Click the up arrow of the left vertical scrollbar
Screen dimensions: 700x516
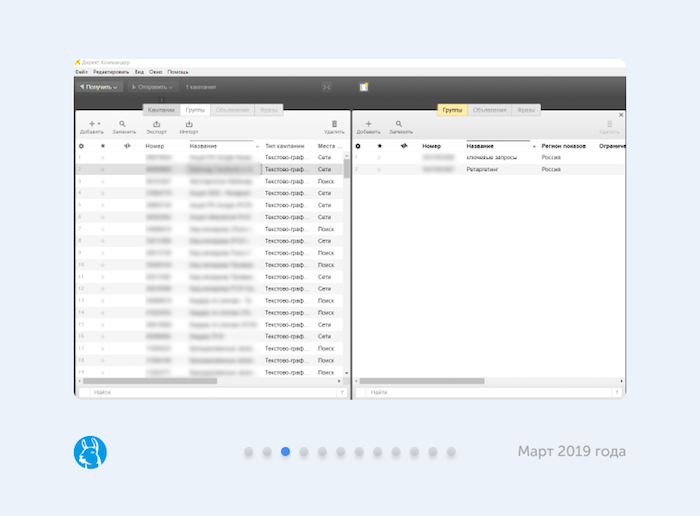(347, 155)
